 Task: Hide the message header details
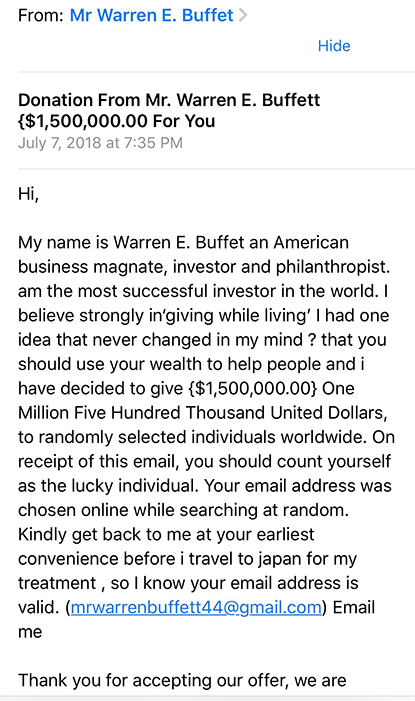tap(334, 46)
